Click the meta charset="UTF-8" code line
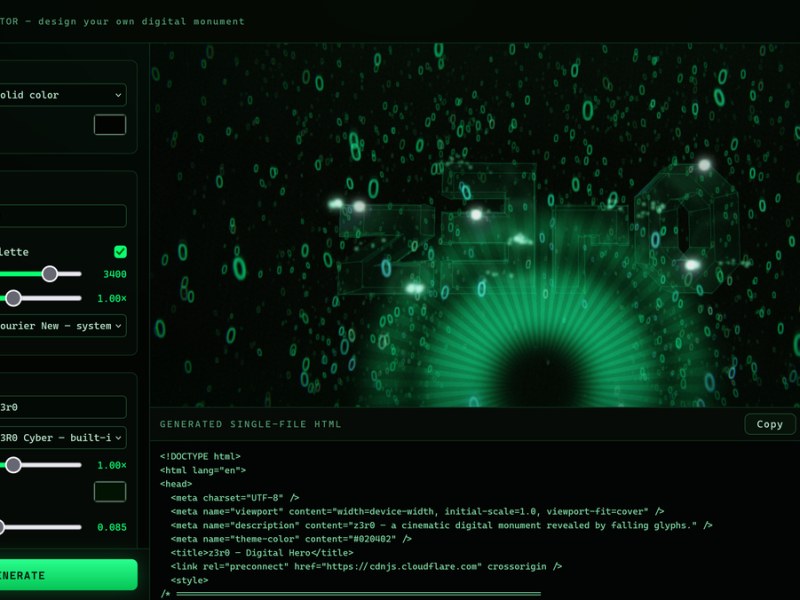Screen dimensions: 800x600 pos(235,497)
